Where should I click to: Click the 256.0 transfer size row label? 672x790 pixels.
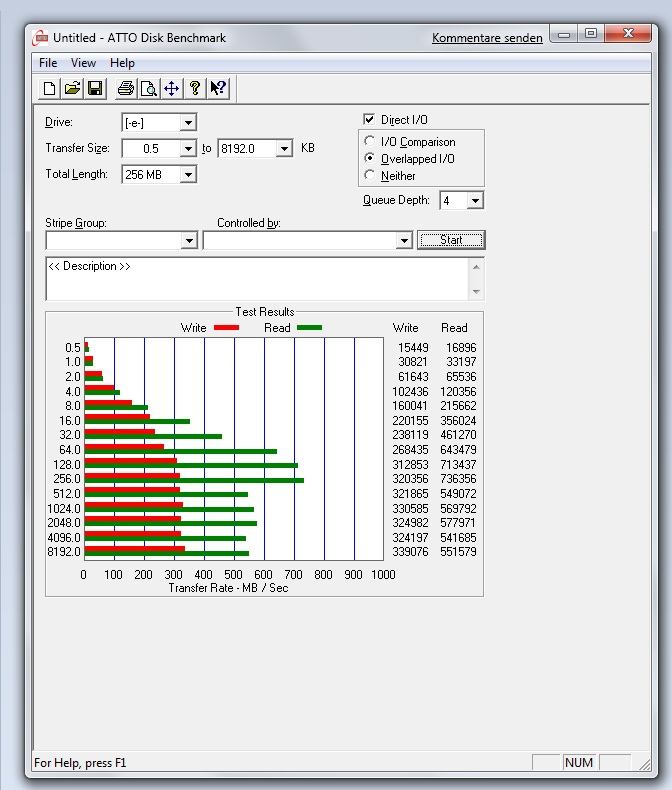(67, 479)
